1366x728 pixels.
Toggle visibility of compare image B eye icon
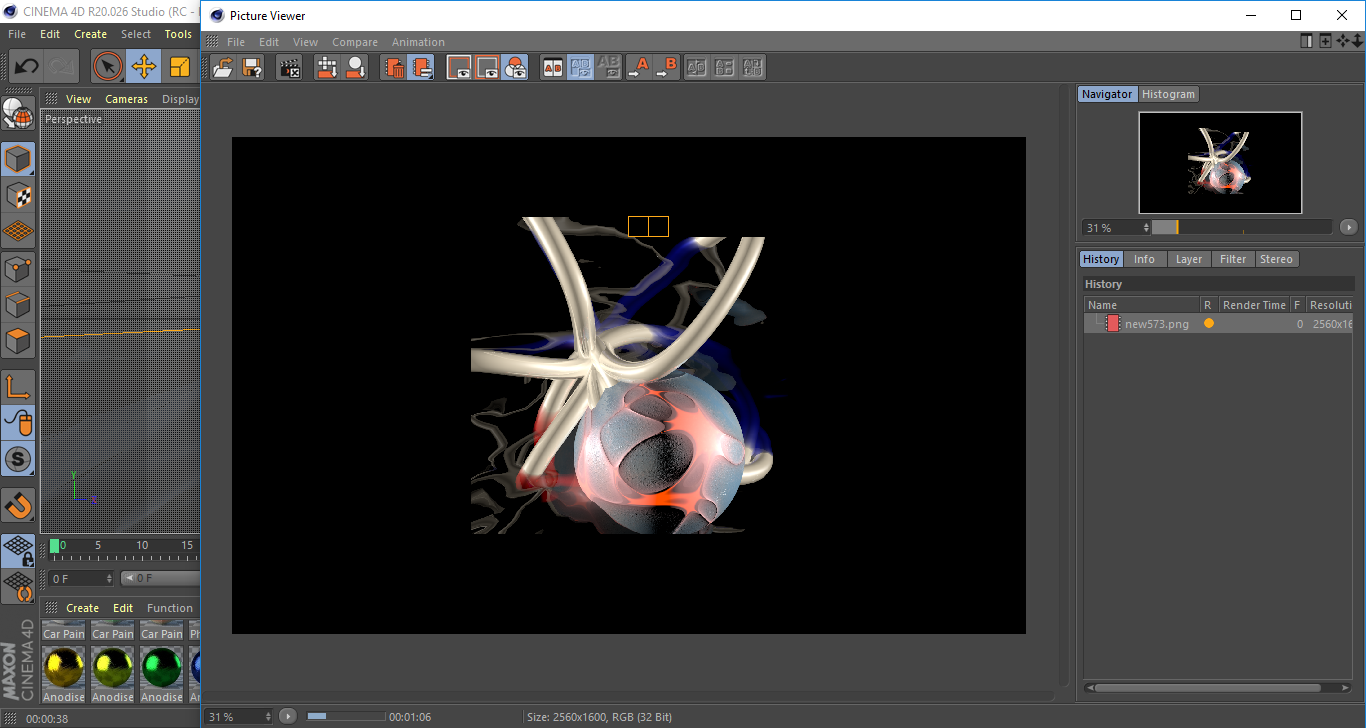click(x=487, y=67)
